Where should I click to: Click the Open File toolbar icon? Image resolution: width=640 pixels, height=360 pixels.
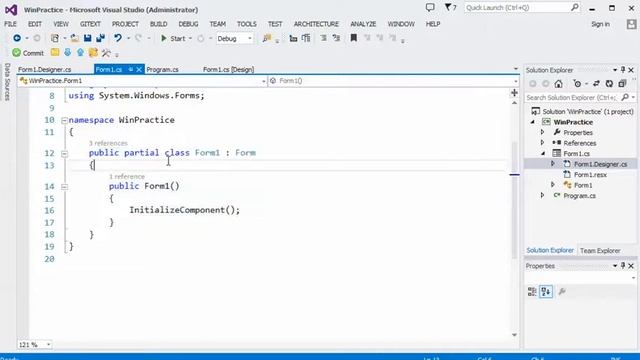75,38
